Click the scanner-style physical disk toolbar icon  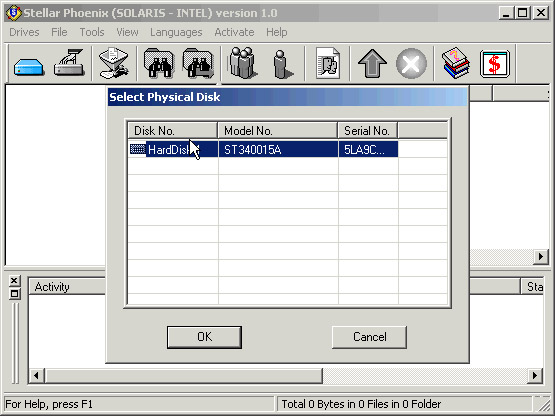[x=69, y=63]
